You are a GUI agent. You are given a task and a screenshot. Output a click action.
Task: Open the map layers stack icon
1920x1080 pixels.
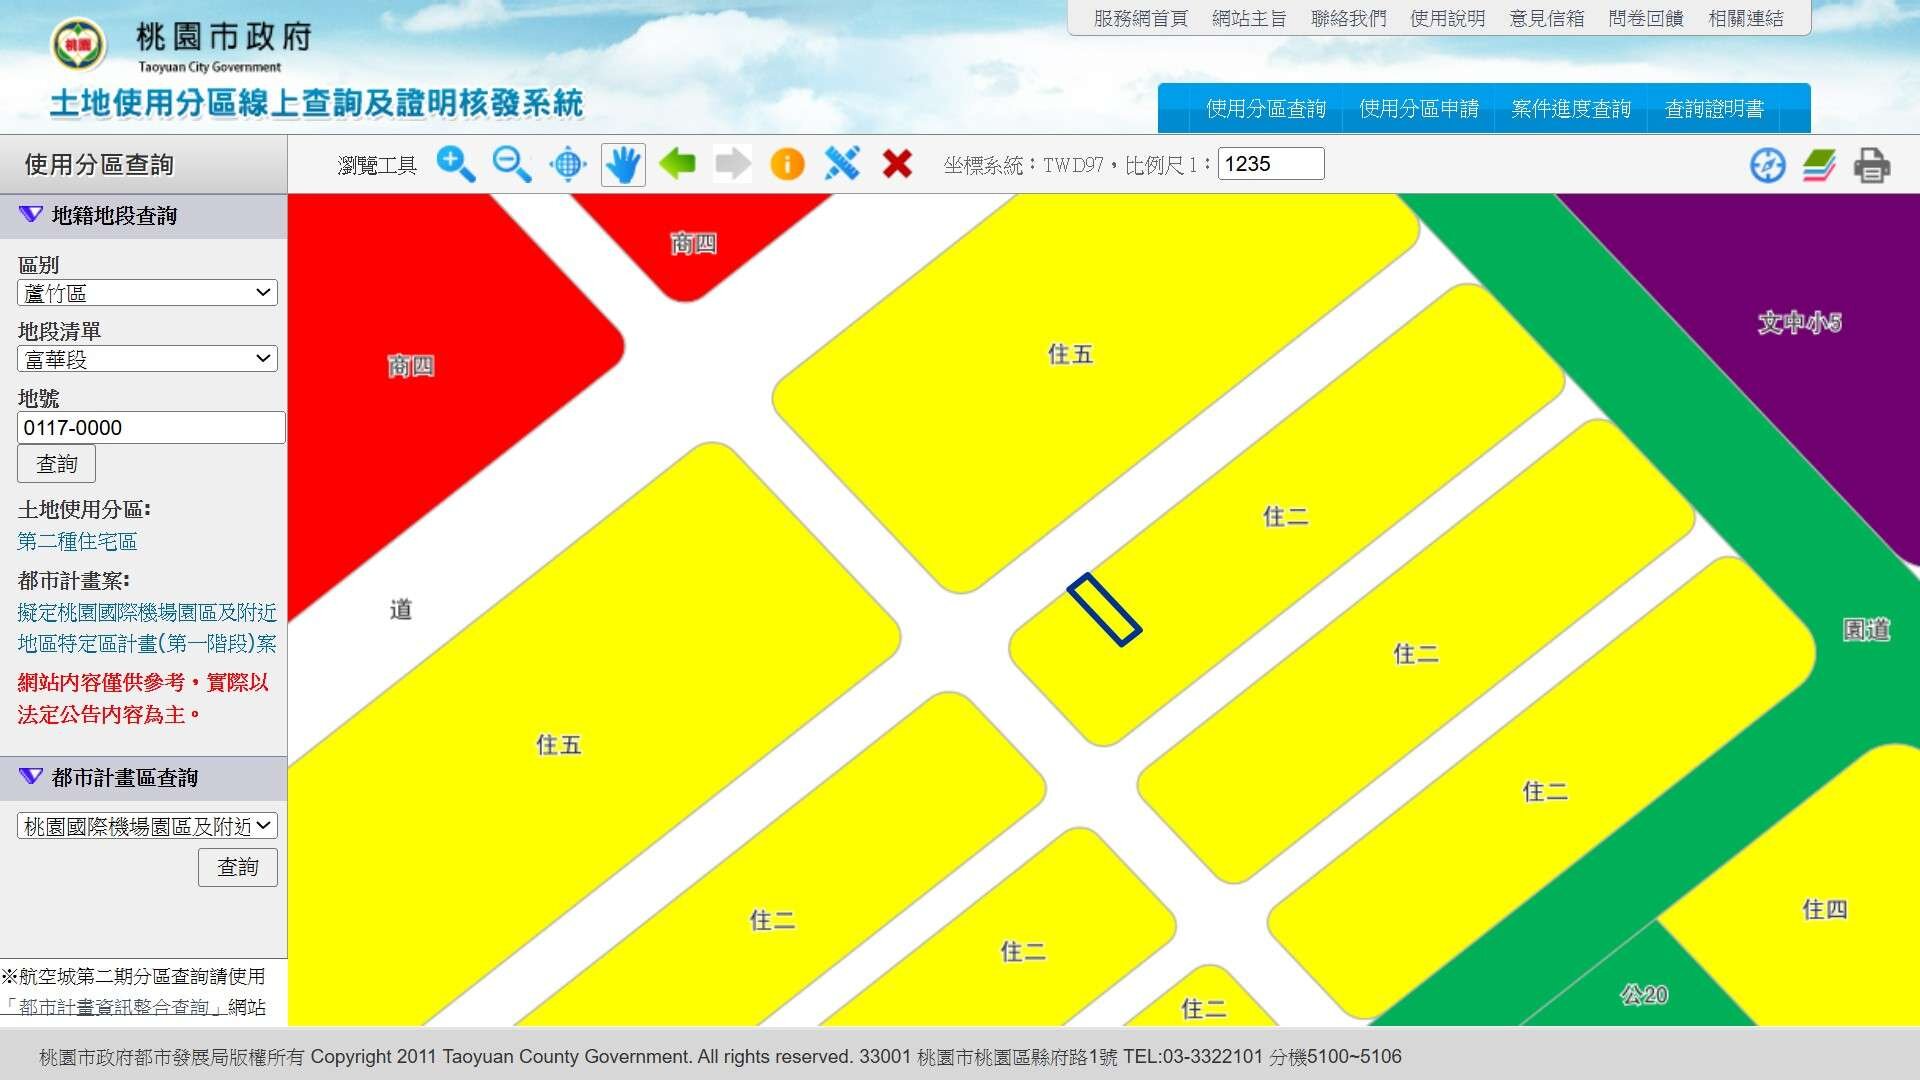[1819, 165]
